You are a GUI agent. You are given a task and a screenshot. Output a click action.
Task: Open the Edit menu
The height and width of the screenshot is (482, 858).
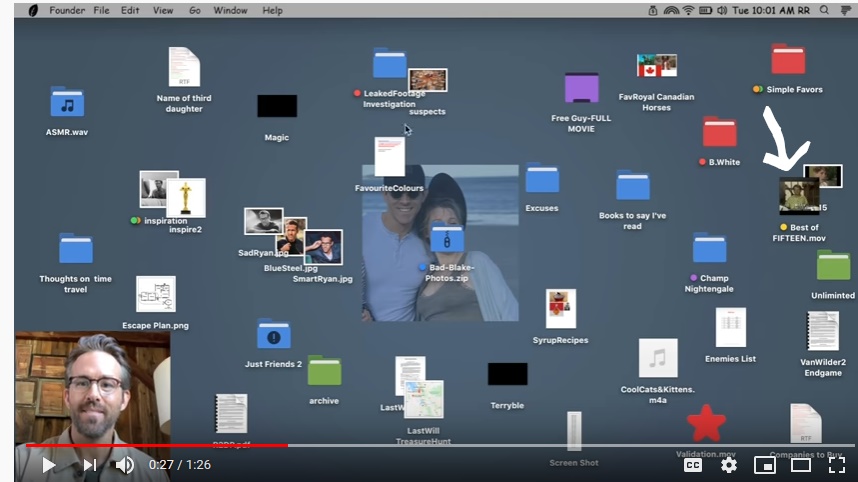point(130,10)
